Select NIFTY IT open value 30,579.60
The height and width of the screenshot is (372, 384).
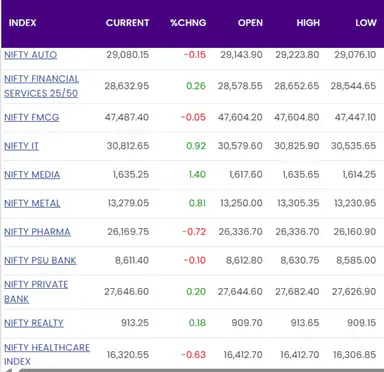pos(240,146)
